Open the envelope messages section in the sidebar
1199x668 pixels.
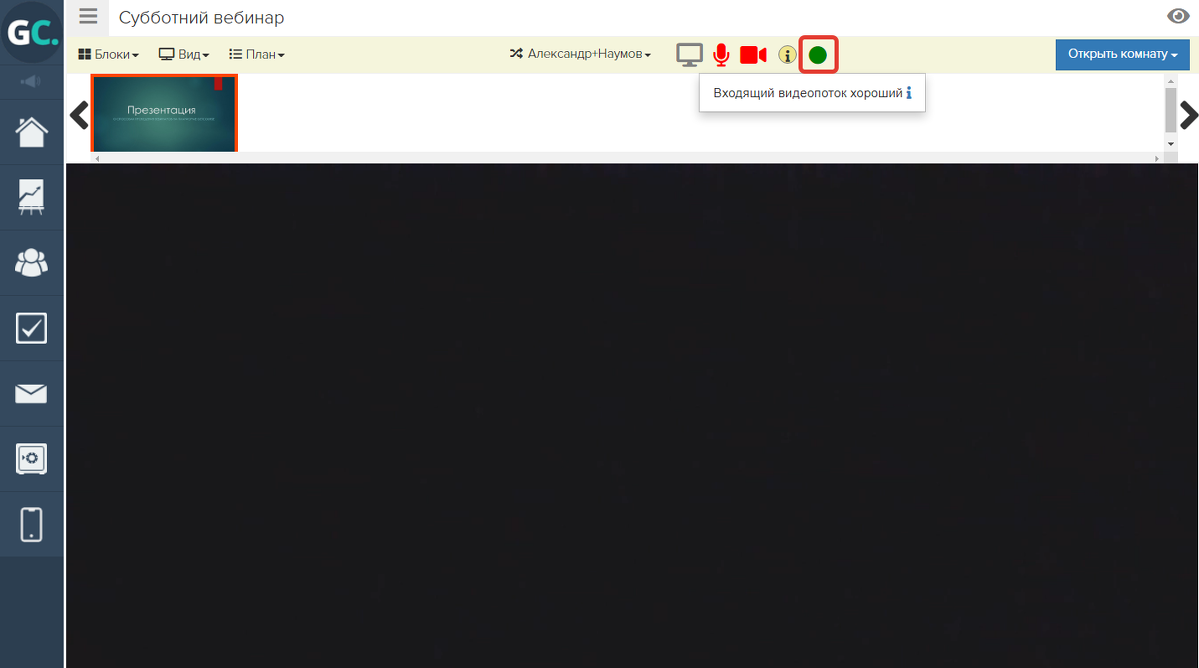tap(31, 394)
